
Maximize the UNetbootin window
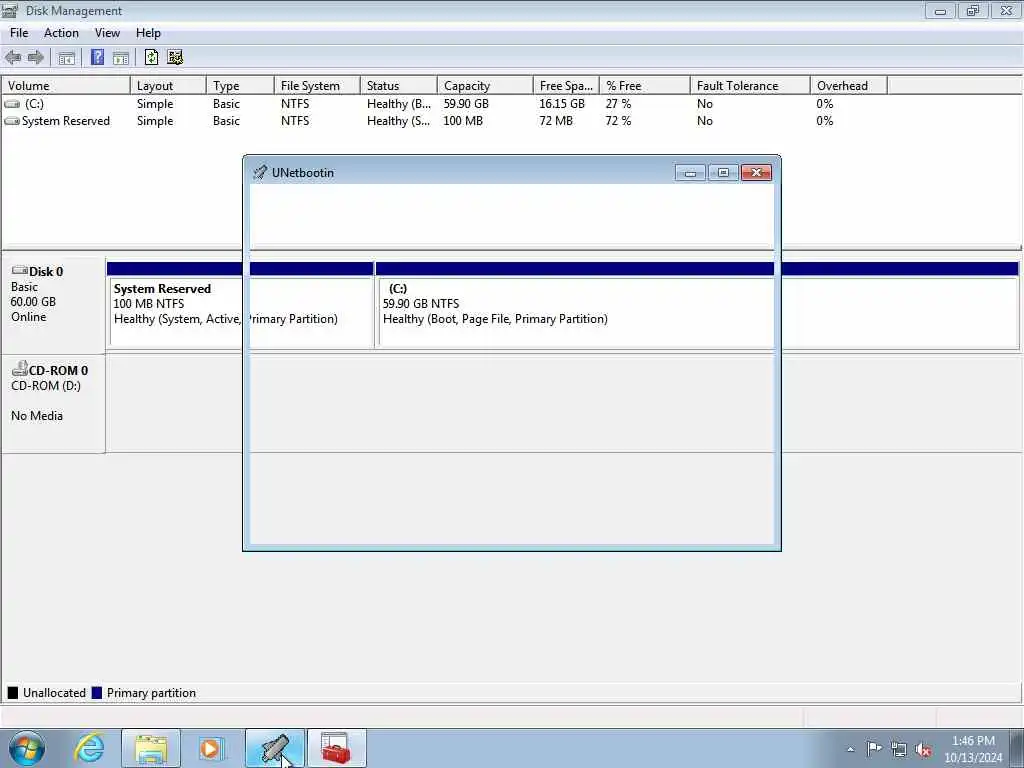(723, 172)
